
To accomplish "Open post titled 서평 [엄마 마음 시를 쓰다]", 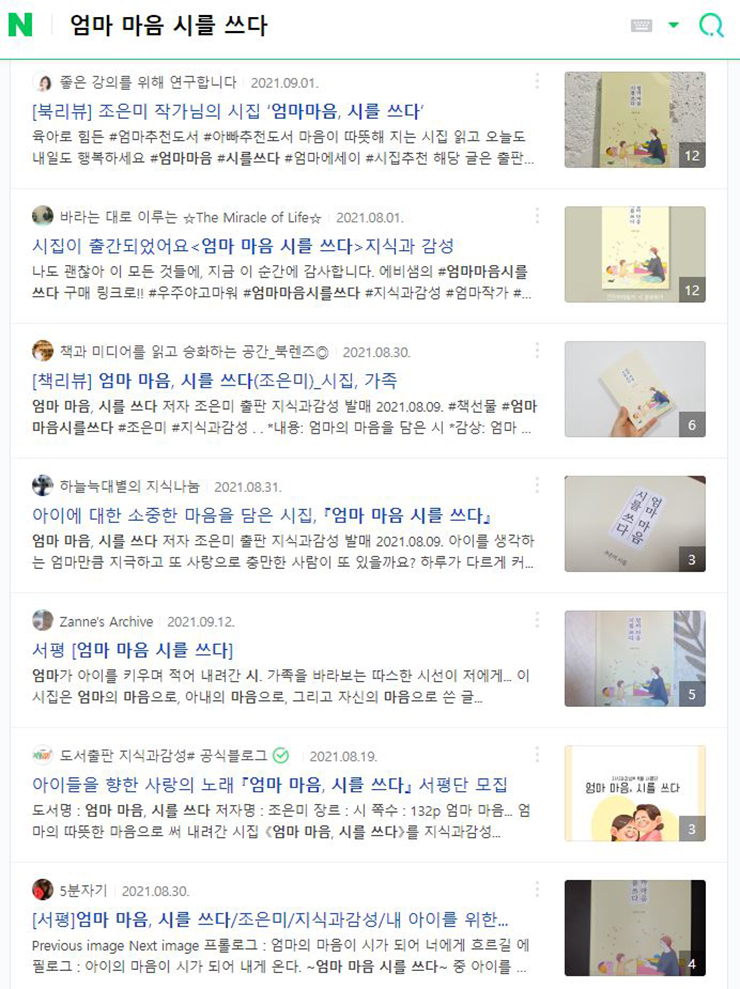I will coord(132,650).
